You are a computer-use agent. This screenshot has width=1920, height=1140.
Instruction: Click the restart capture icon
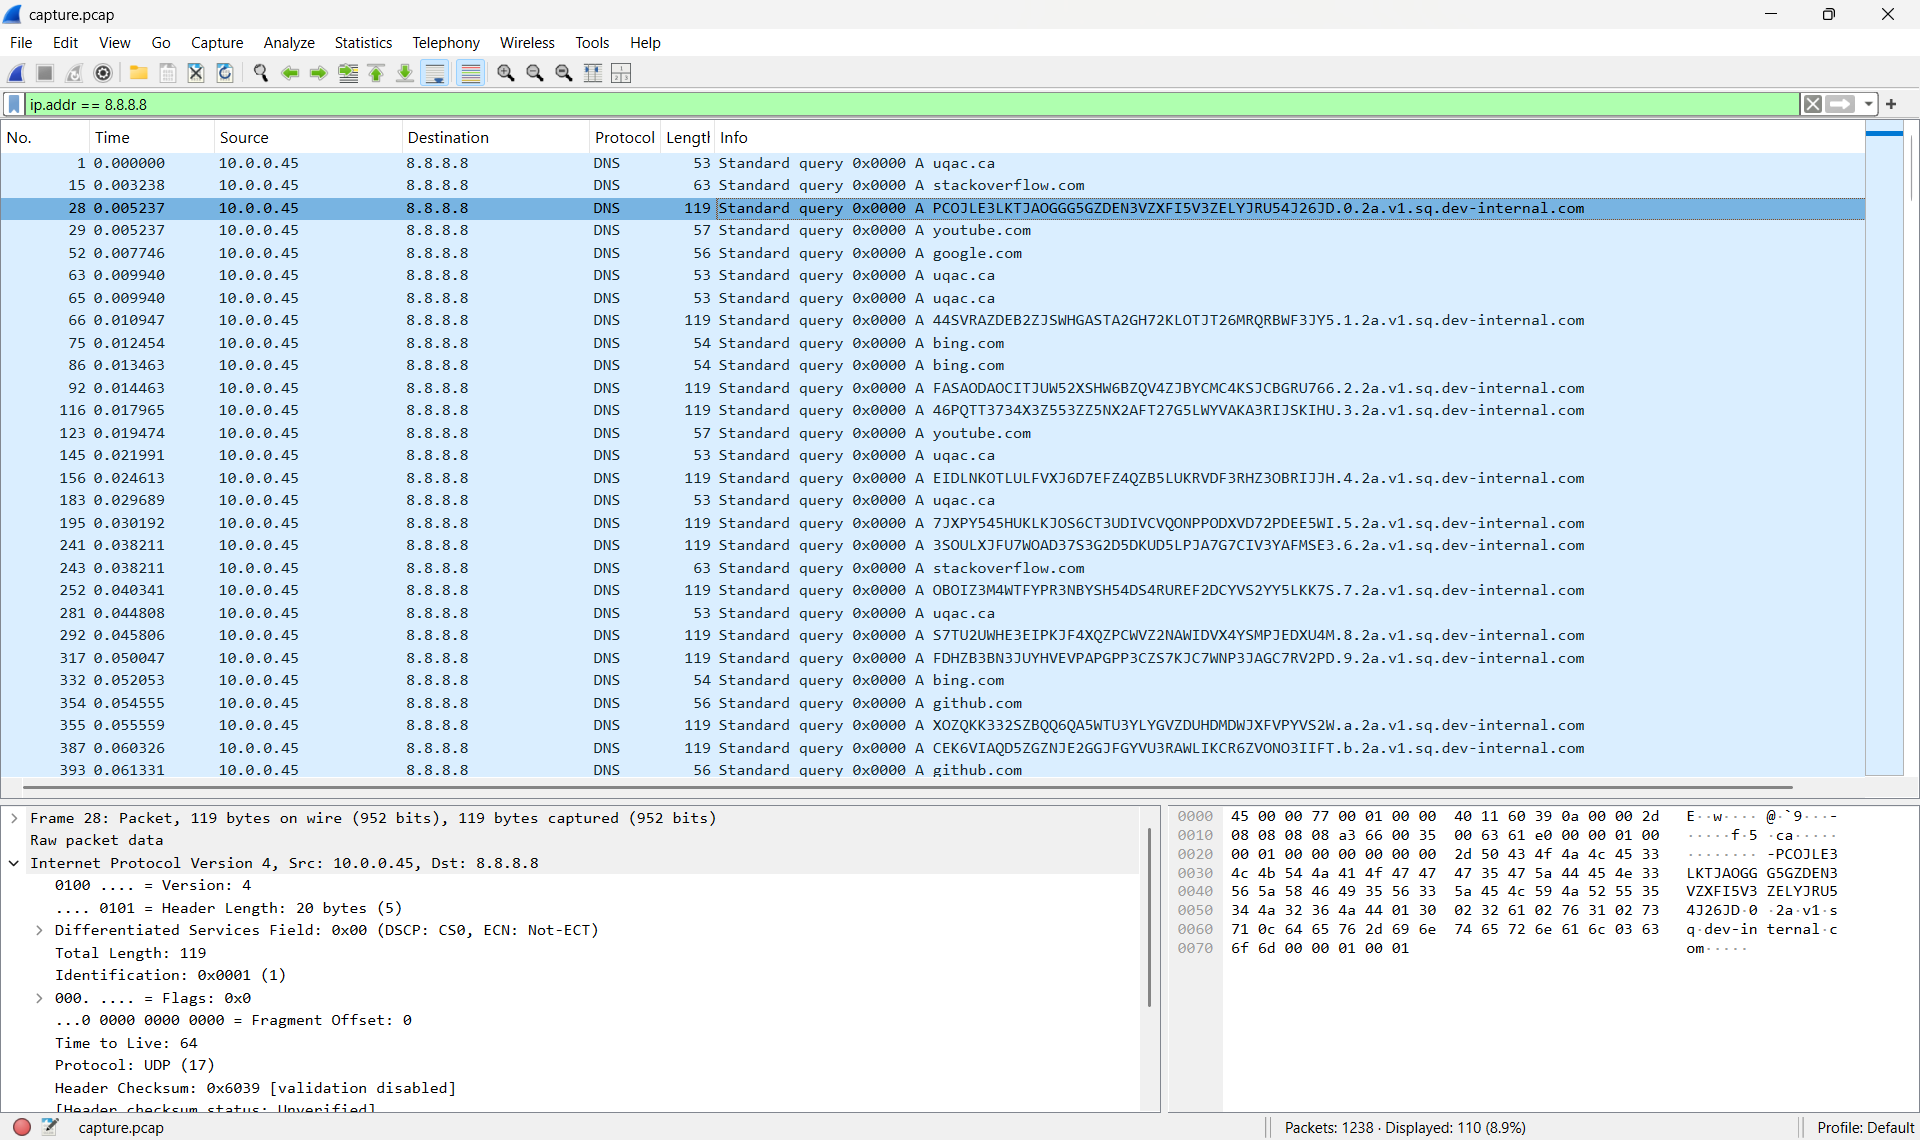[x=74, y=73]
